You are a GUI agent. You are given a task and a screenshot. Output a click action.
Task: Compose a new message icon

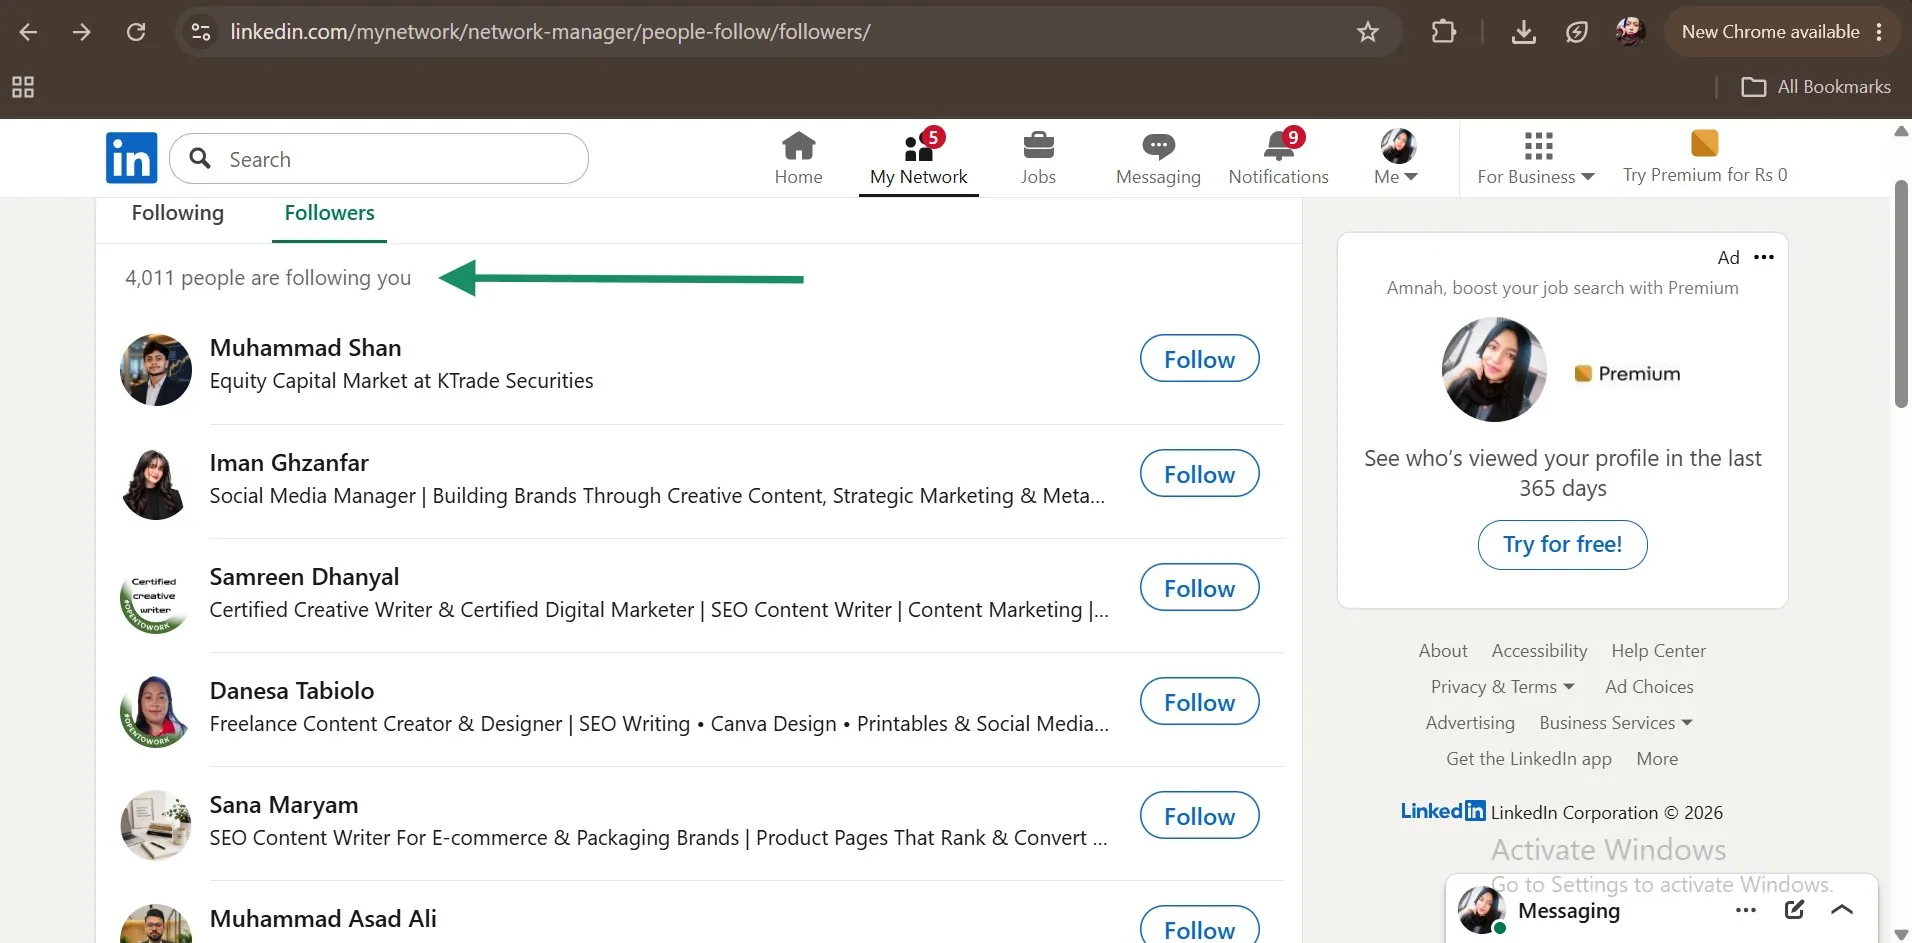(1794, 910)
